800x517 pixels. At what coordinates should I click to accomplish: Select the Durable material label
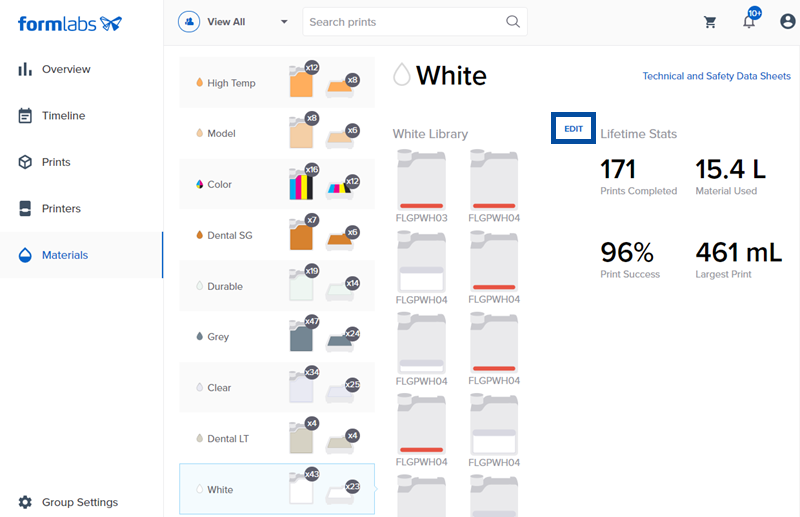click(225, 286)
